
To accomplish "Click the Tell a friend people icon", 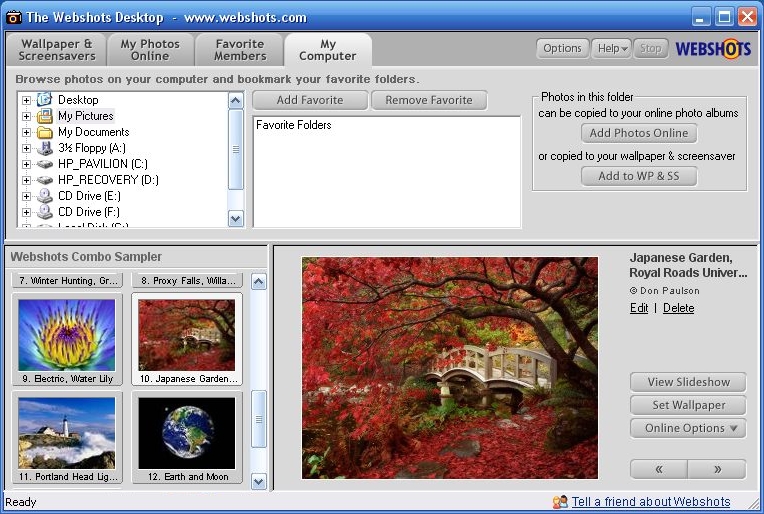I will pos(560,501).
